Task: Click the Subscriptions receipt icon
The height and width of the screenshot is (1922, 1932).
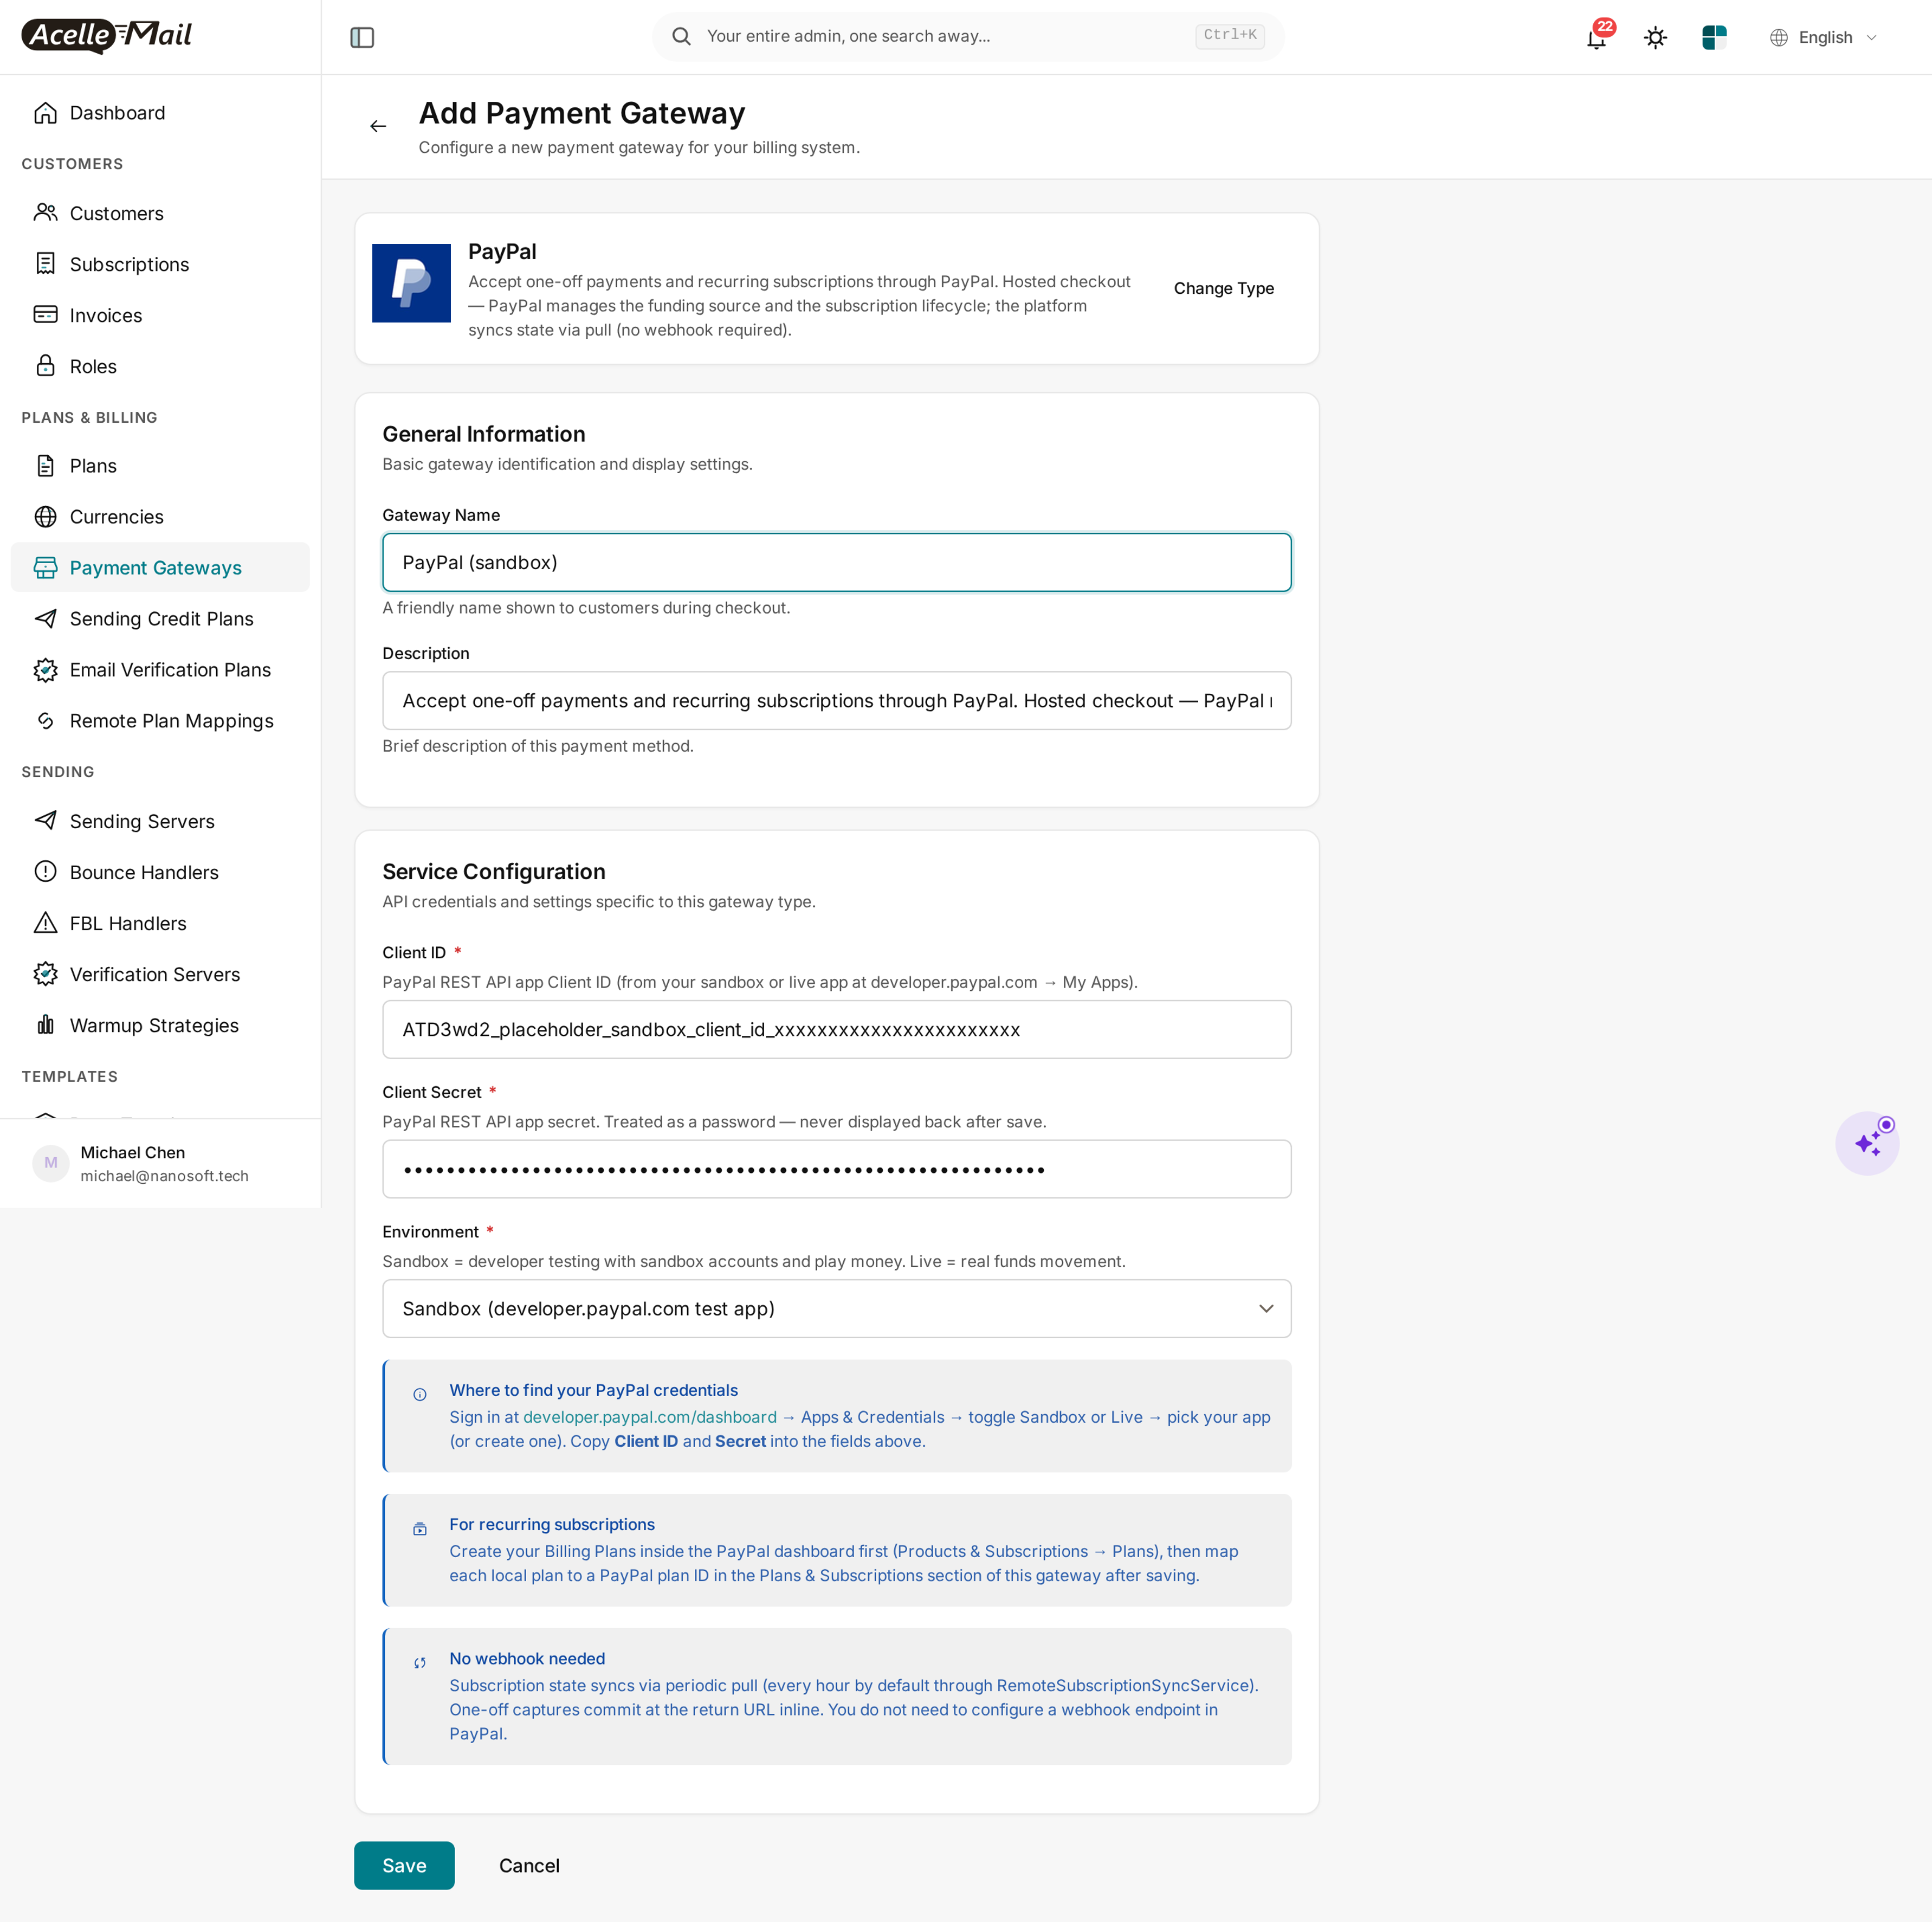Action: [45, 264]
